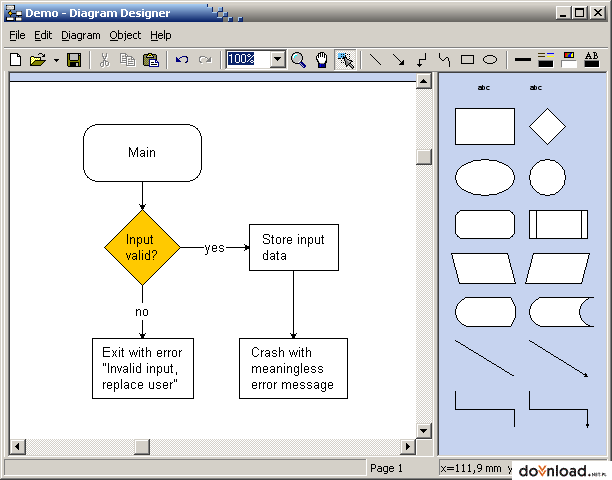The height and width of the screenshot is (480, 612).
Task: Open the Edit menu
Action: pyautogui.click(x=43, y=35)
